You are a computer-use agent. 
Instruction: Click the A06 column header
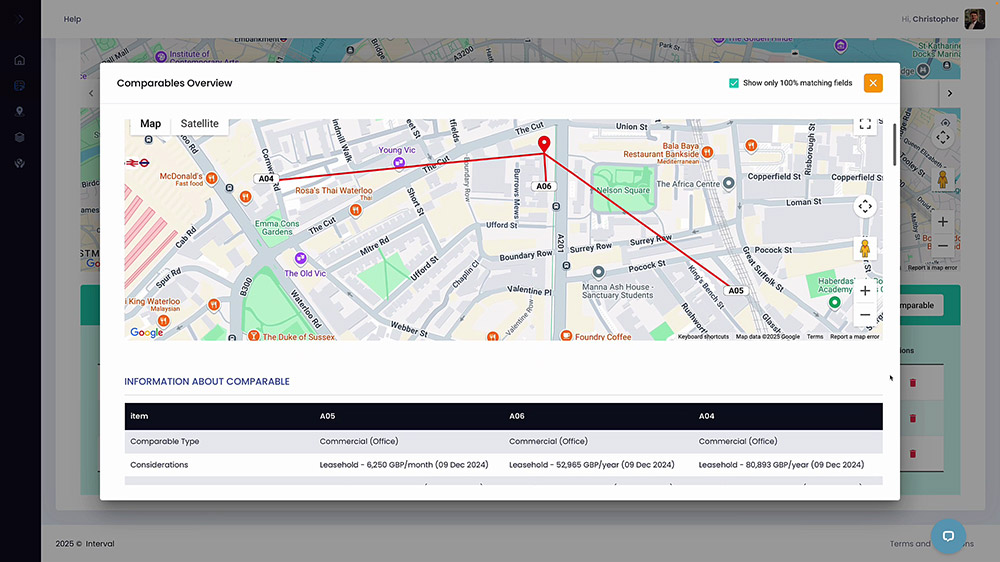(517, 416)
